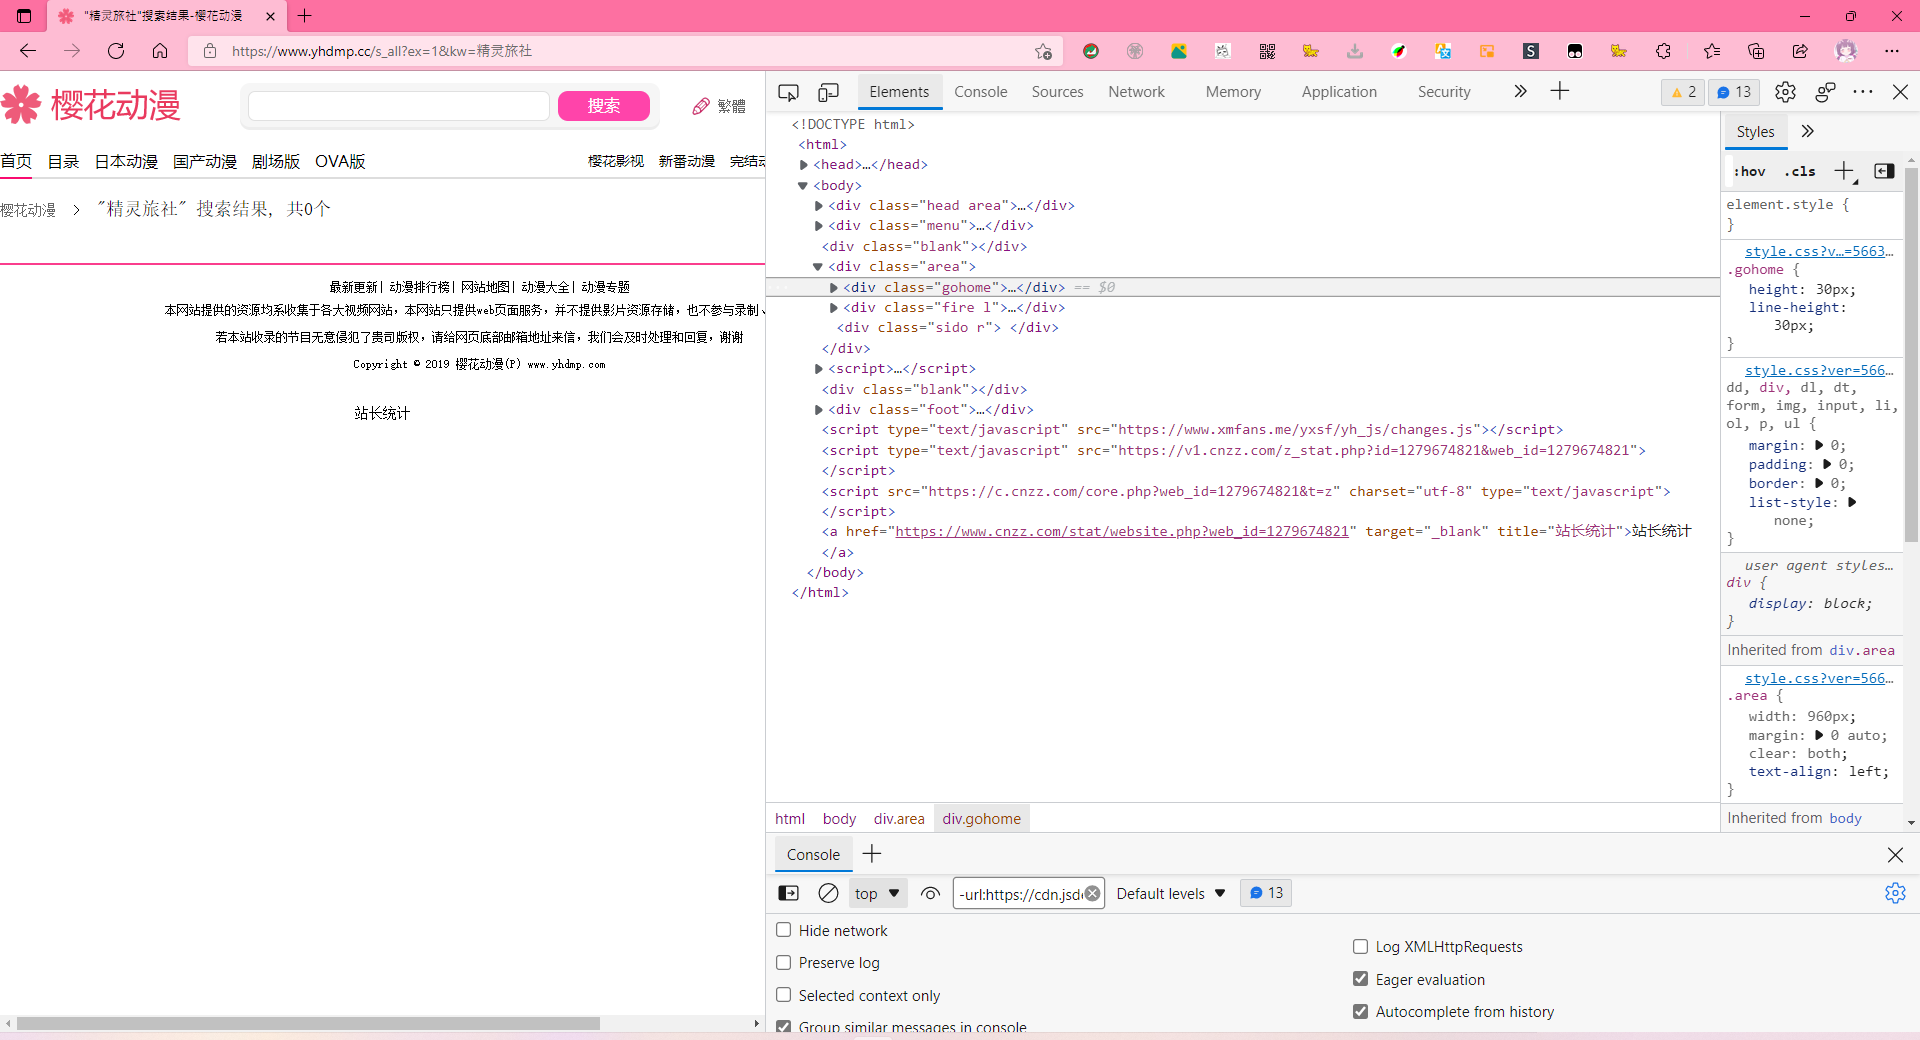The width and height of the screenshot is (1920, 1040).
Task: Toggle :hov element state
Action: pyautogui.click(x=1750, y=171)
